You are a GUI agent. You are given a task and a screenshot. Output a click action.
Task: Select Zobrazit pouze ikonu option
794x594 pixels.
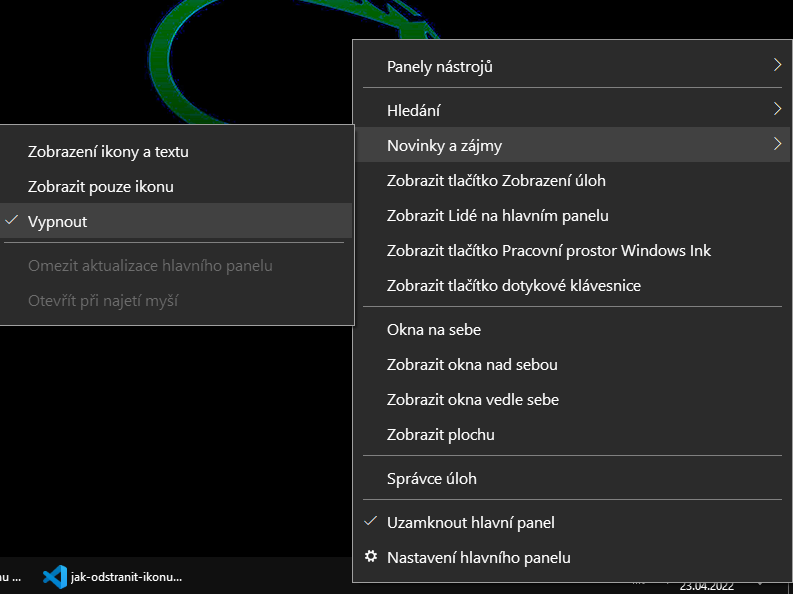[x=101, y=186]
